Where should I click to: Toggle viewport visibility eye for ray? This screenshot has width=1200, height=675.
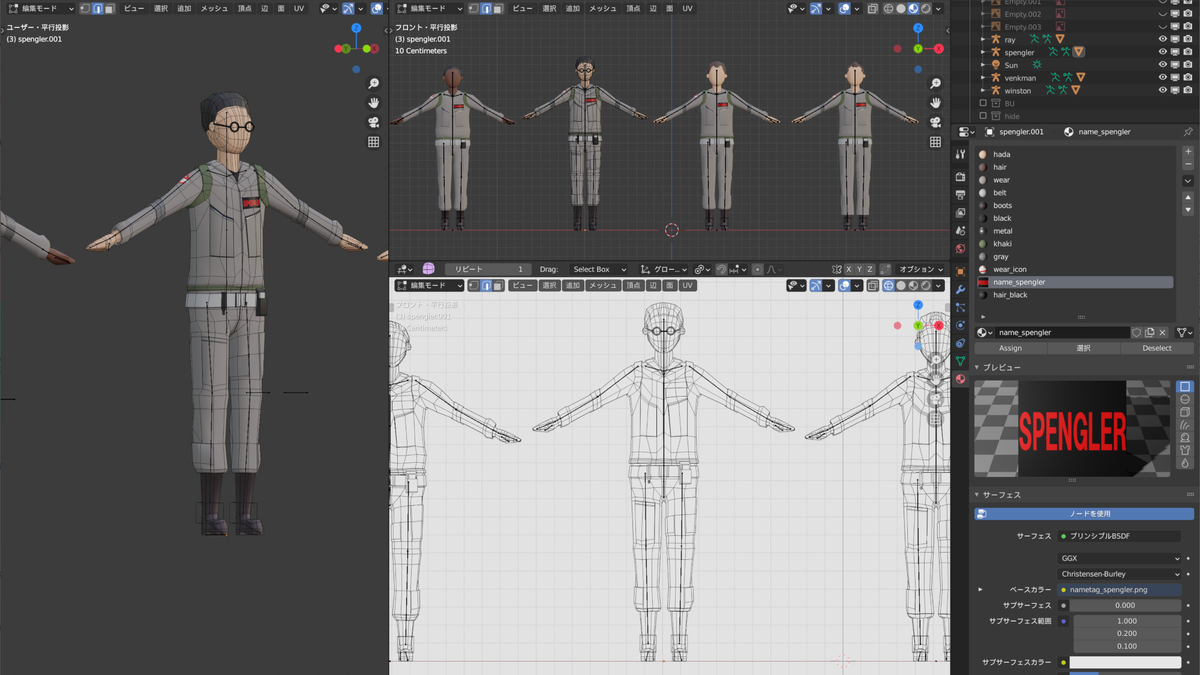[1162, 39]
